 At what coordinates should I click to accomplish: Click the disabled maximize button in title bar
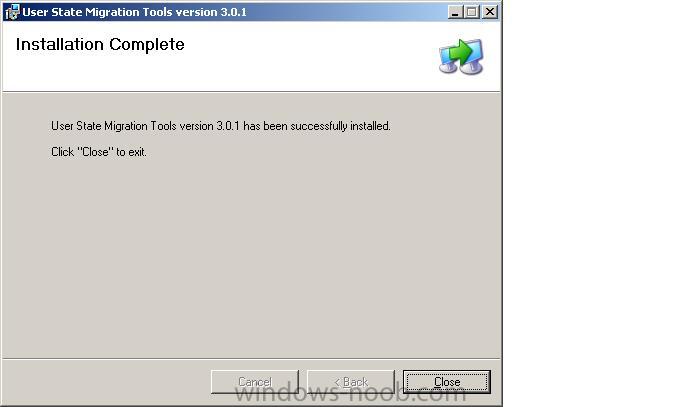[471, 12]
